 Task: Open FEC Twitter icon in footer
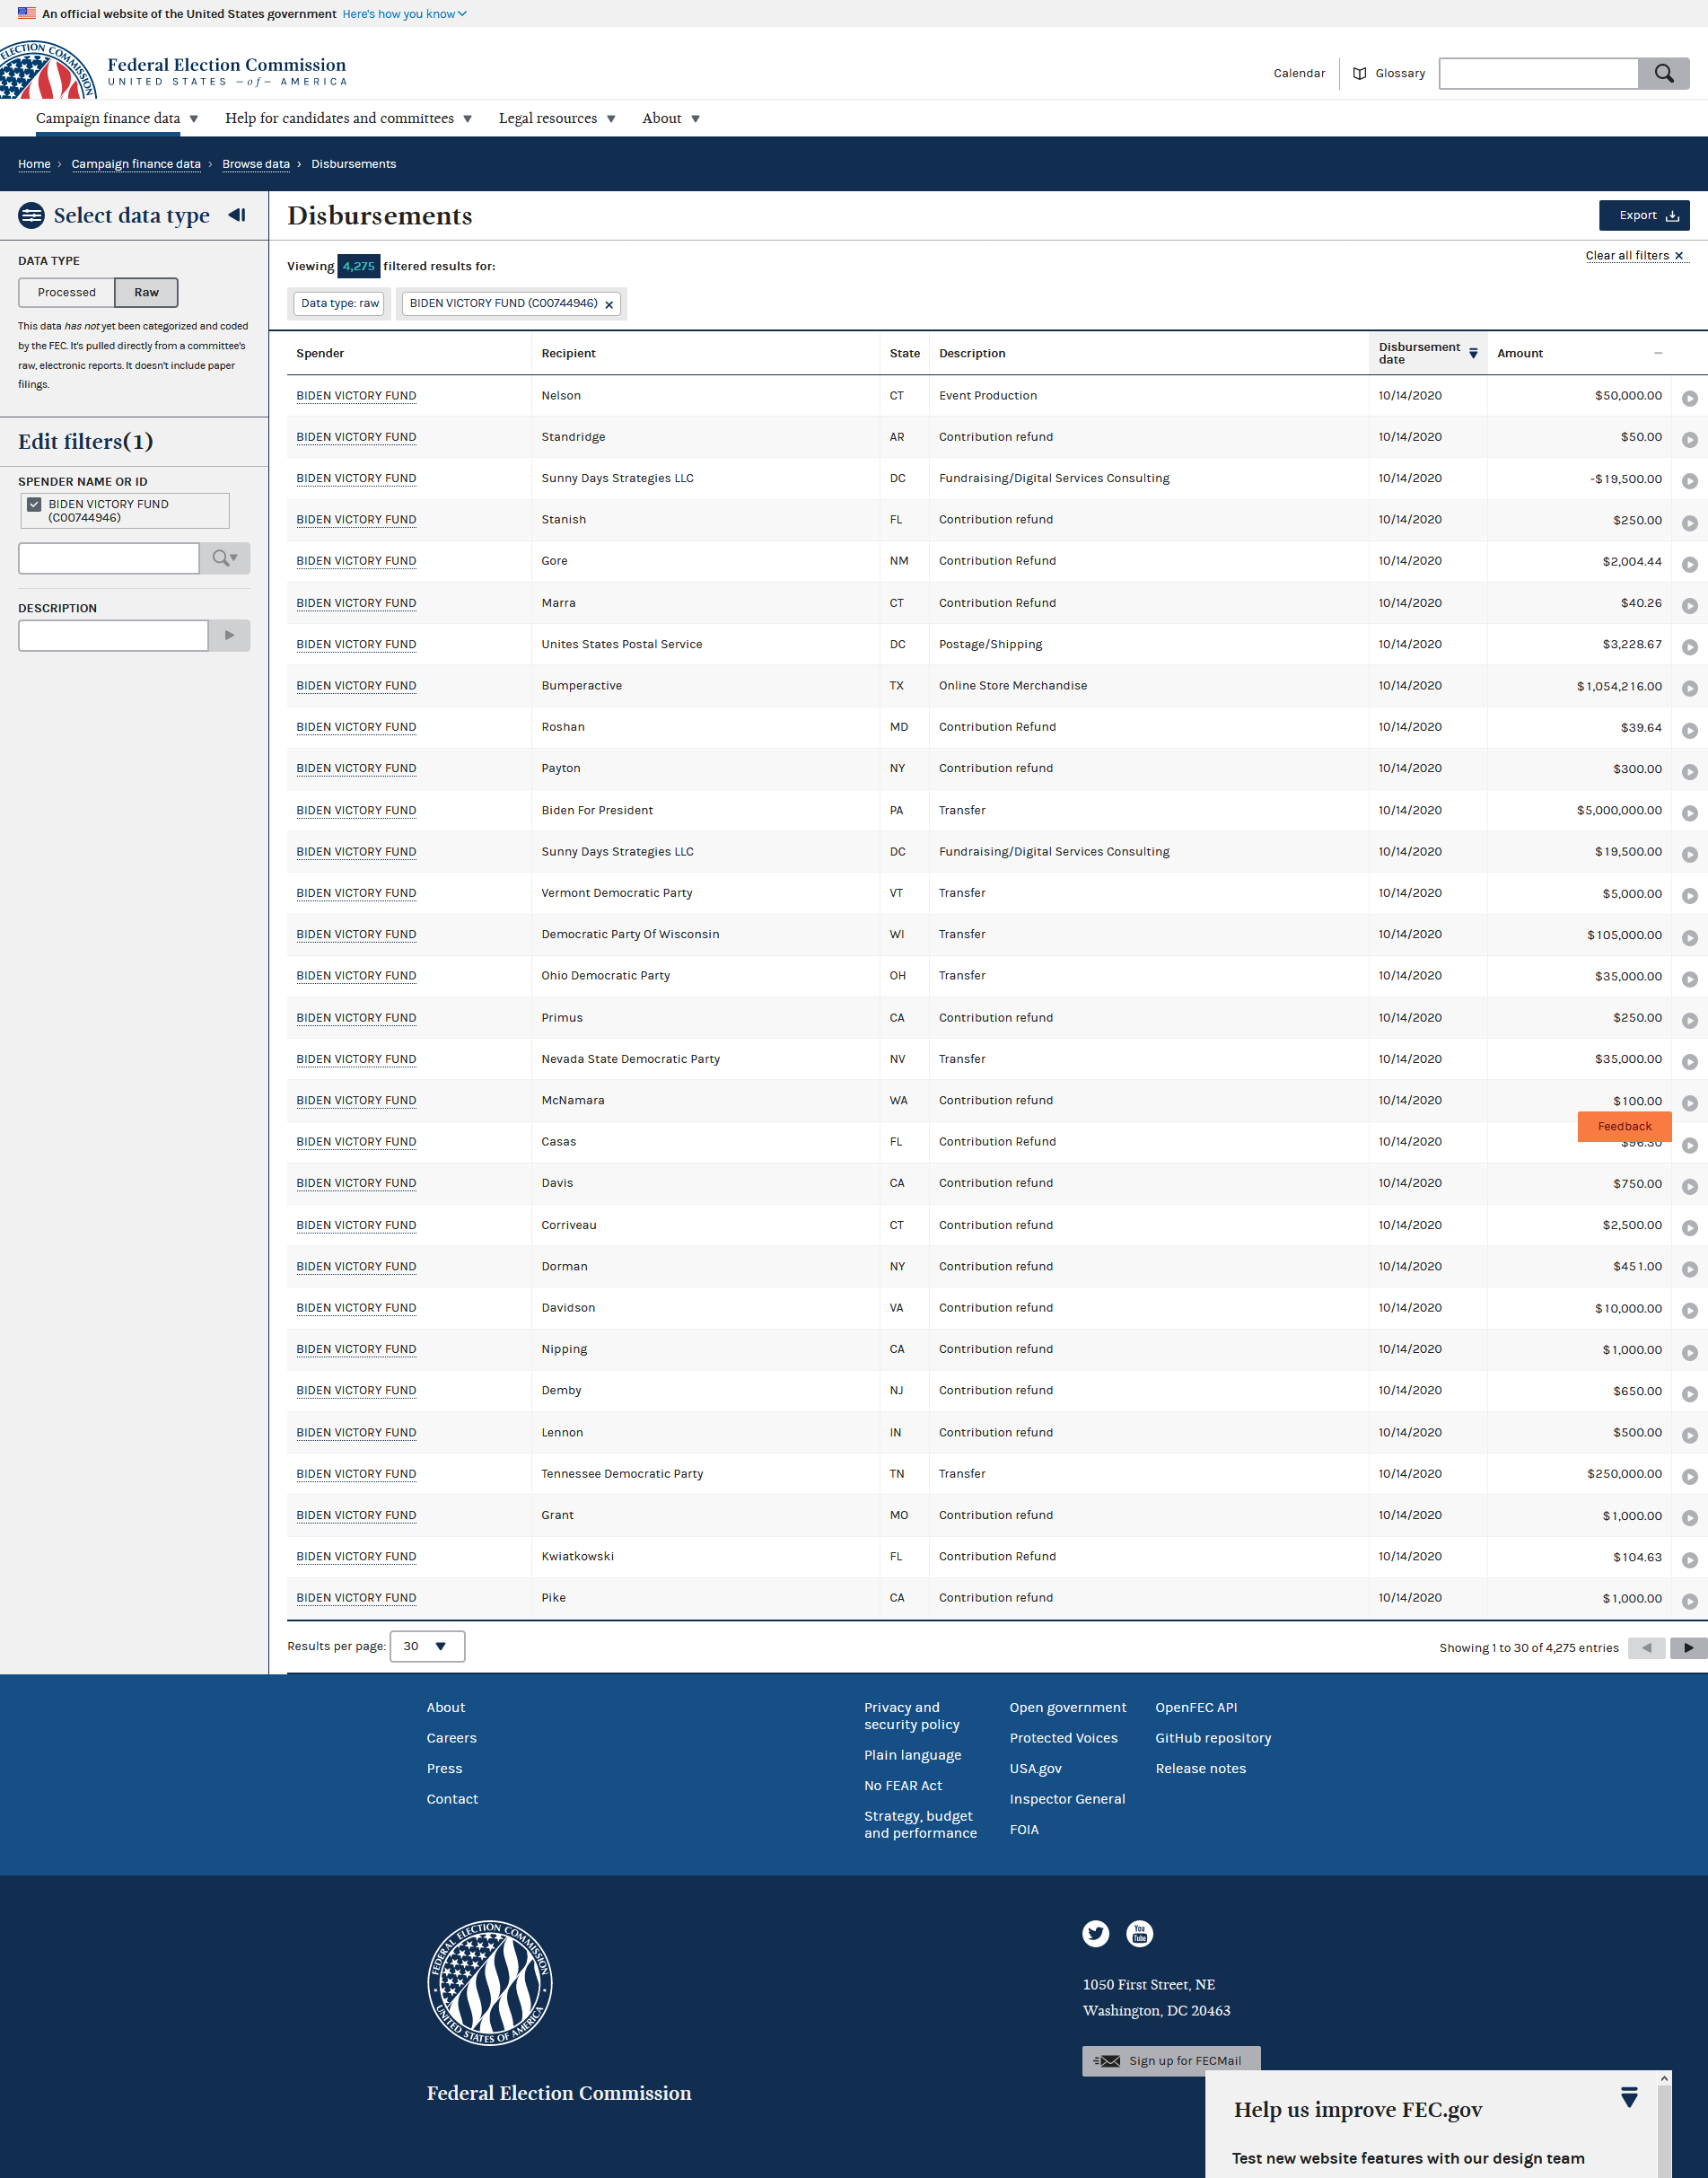[x=1095, y=1933]
